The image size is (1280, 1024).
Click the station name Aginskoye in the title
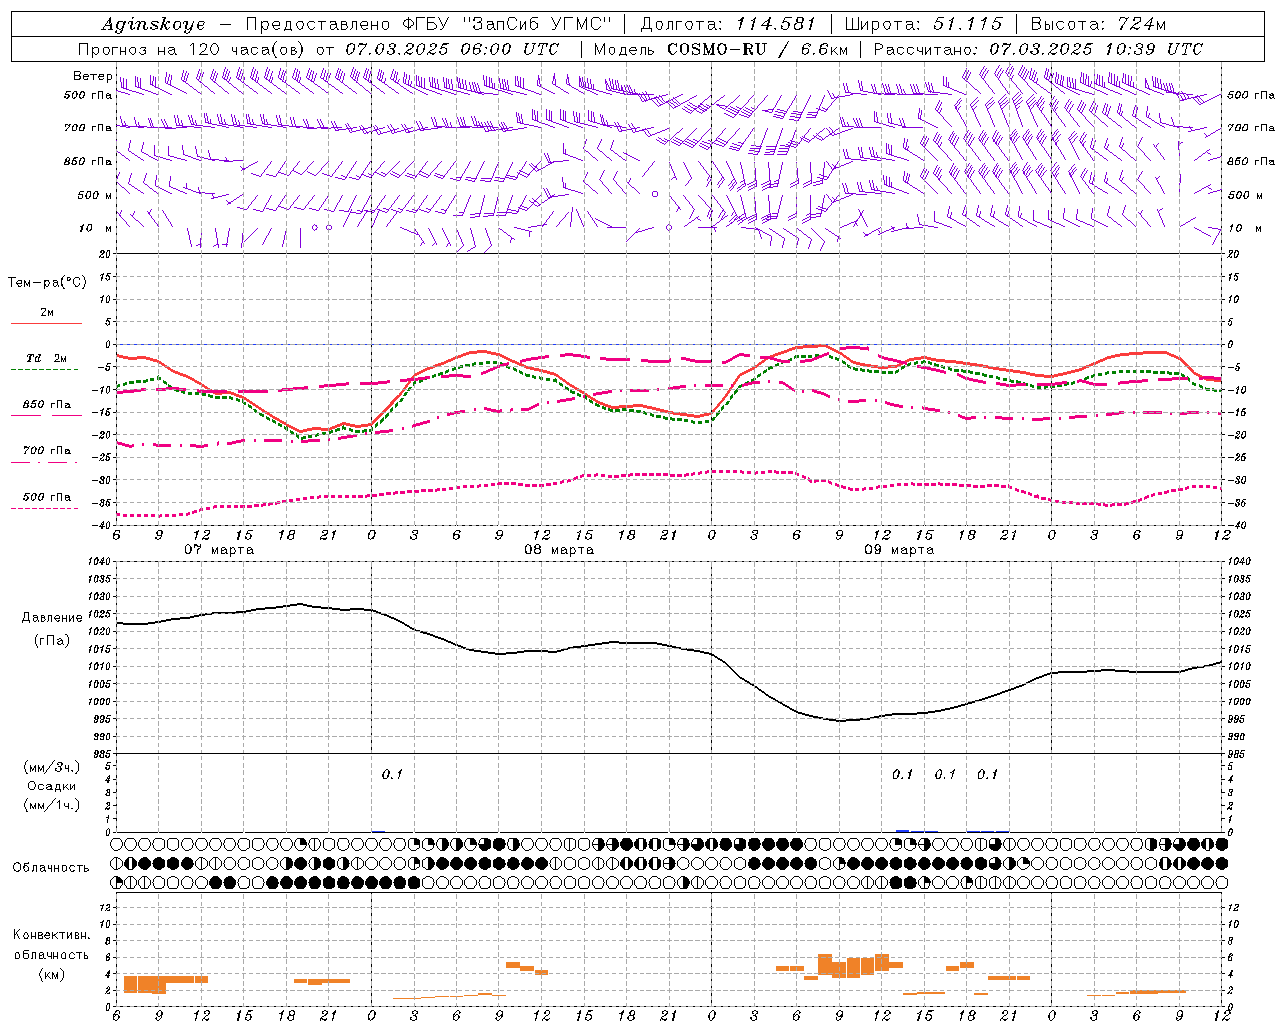tap(153, 24)
